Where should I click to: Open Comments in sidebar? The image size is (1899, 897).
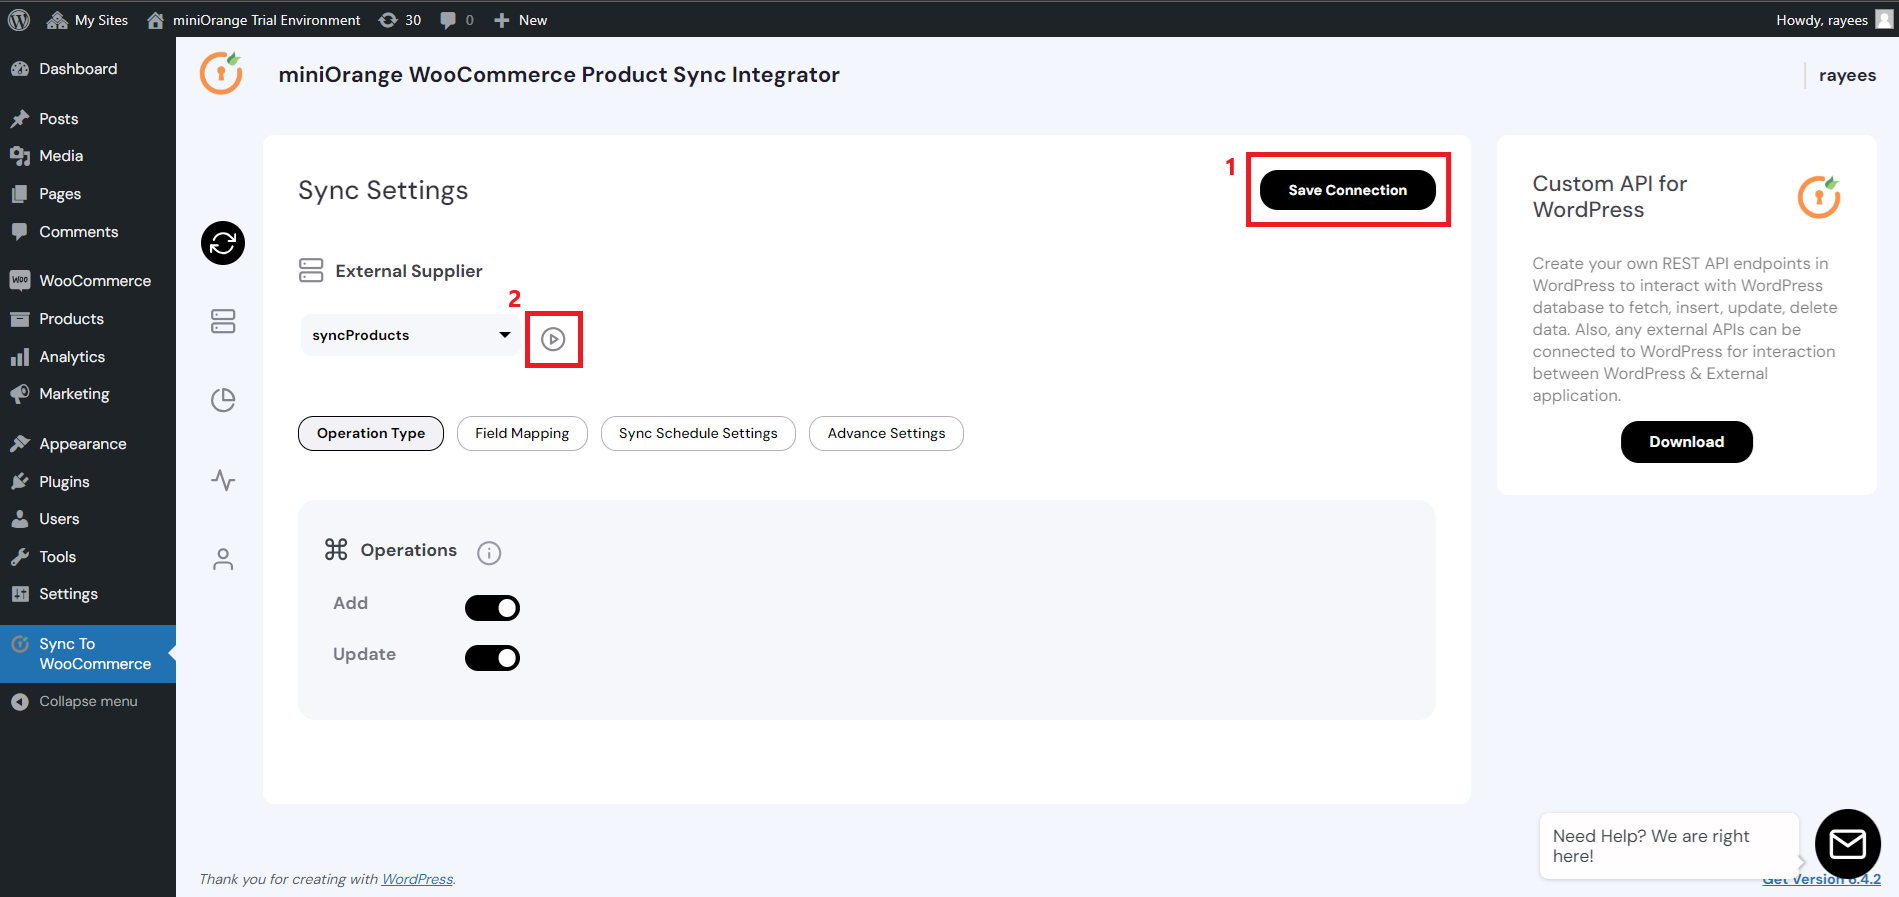[88, 232]
